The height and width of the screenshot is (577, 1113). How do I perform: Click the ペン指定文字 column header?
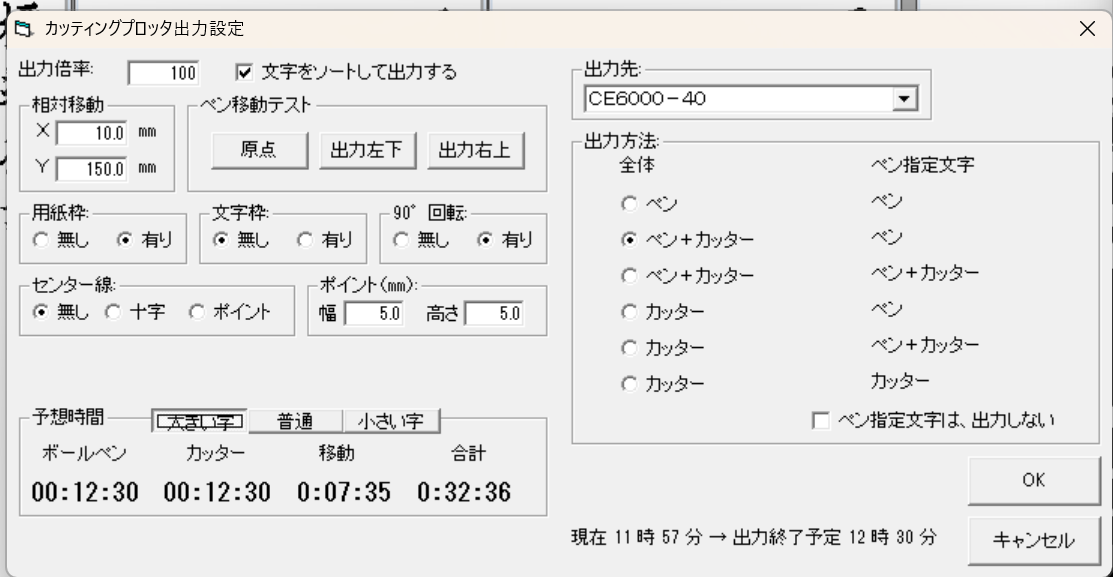point(923,165)
